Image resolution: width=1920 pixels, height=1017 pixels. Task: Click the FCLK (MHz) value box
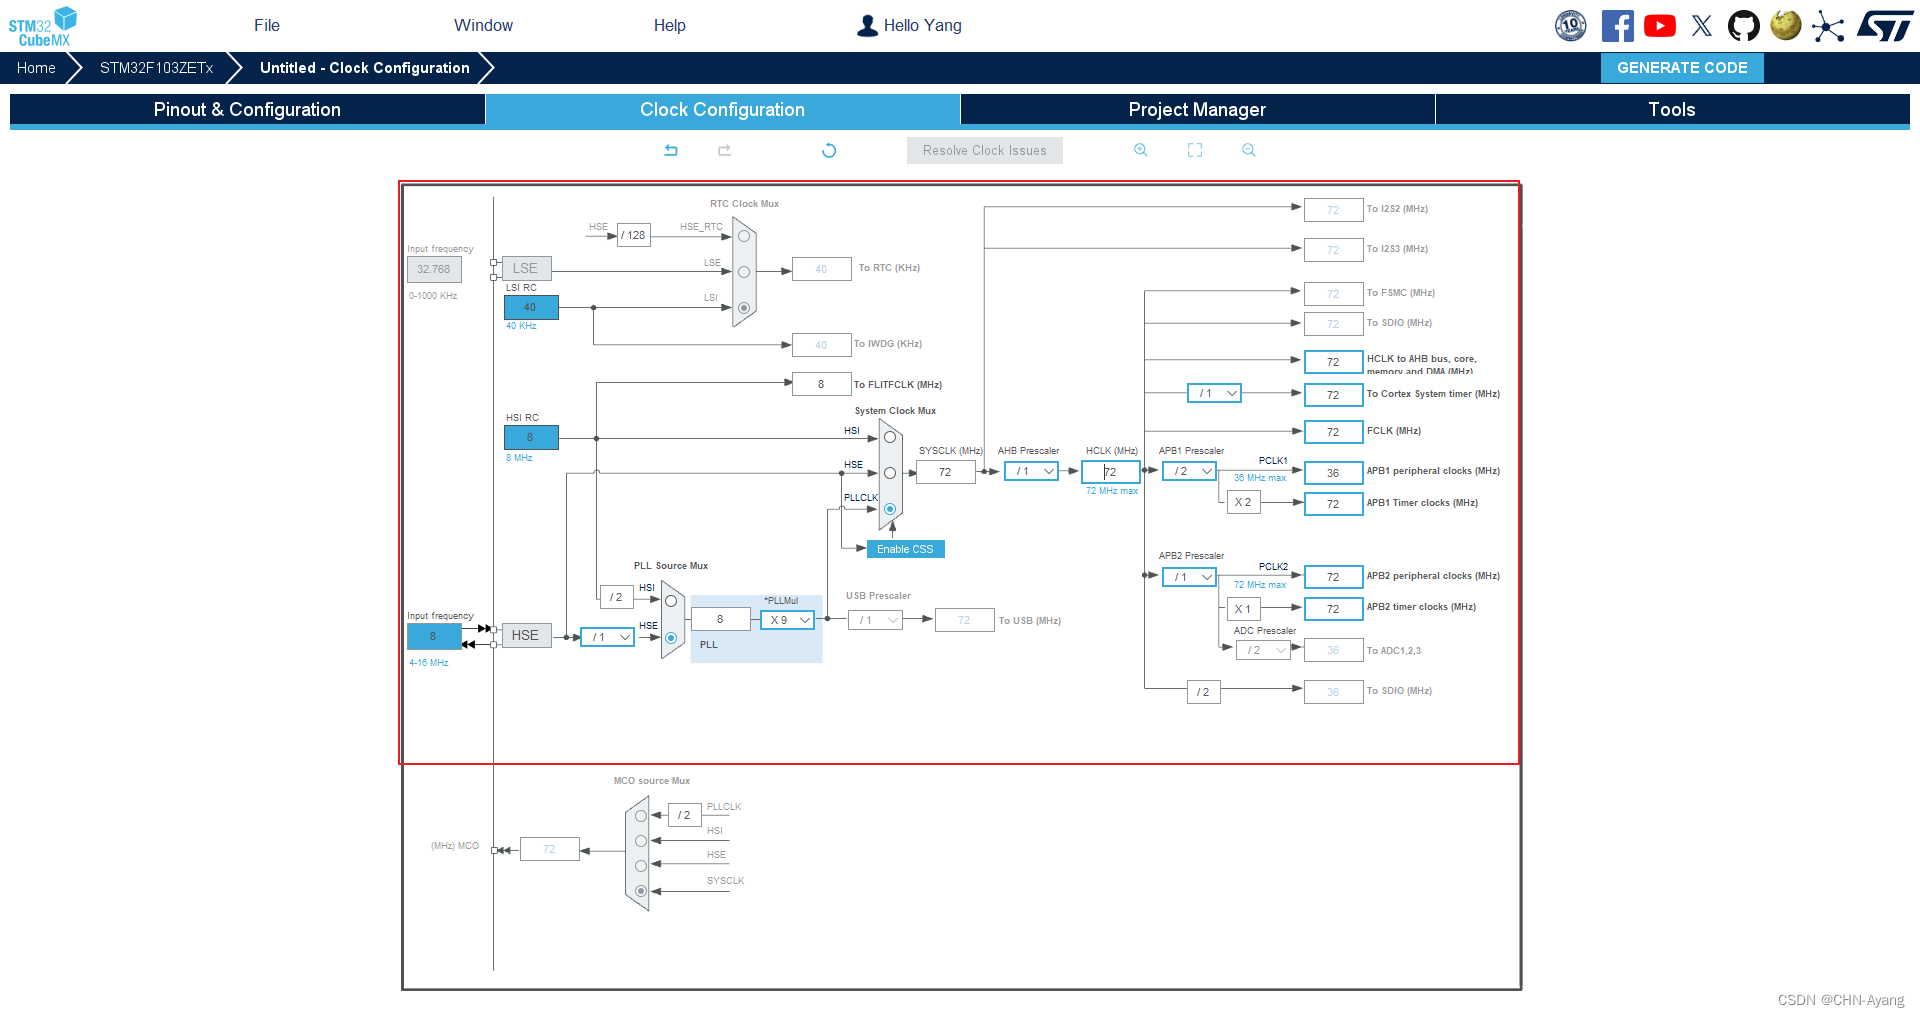point(1333,432)
